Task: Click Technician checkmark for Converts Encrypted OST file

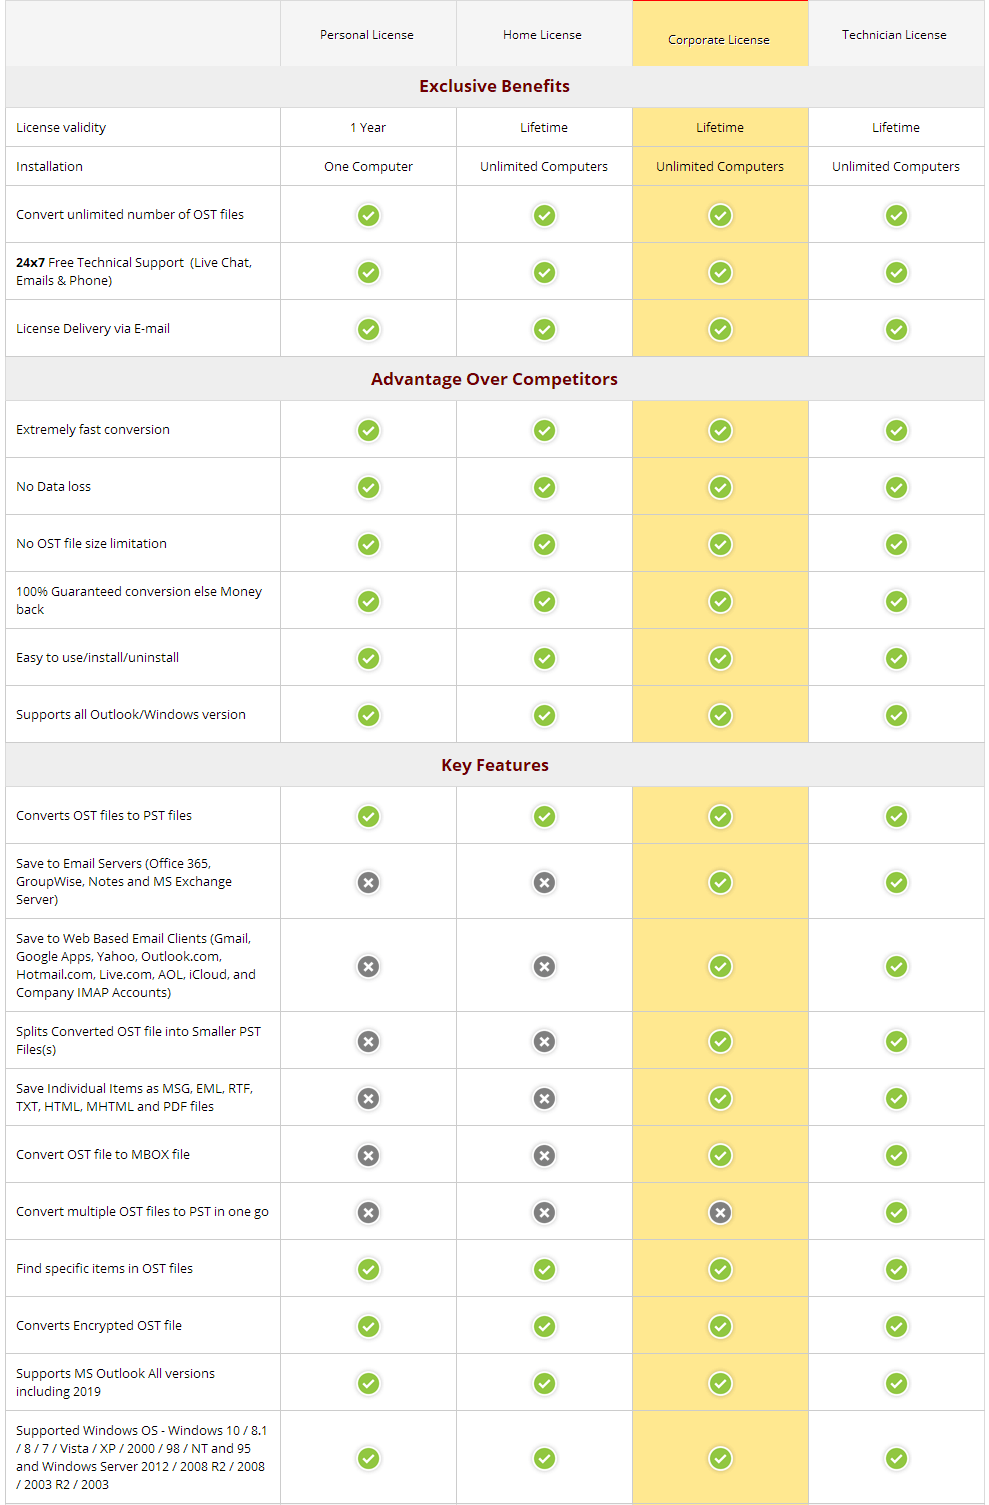Action: pos(896,1326)
